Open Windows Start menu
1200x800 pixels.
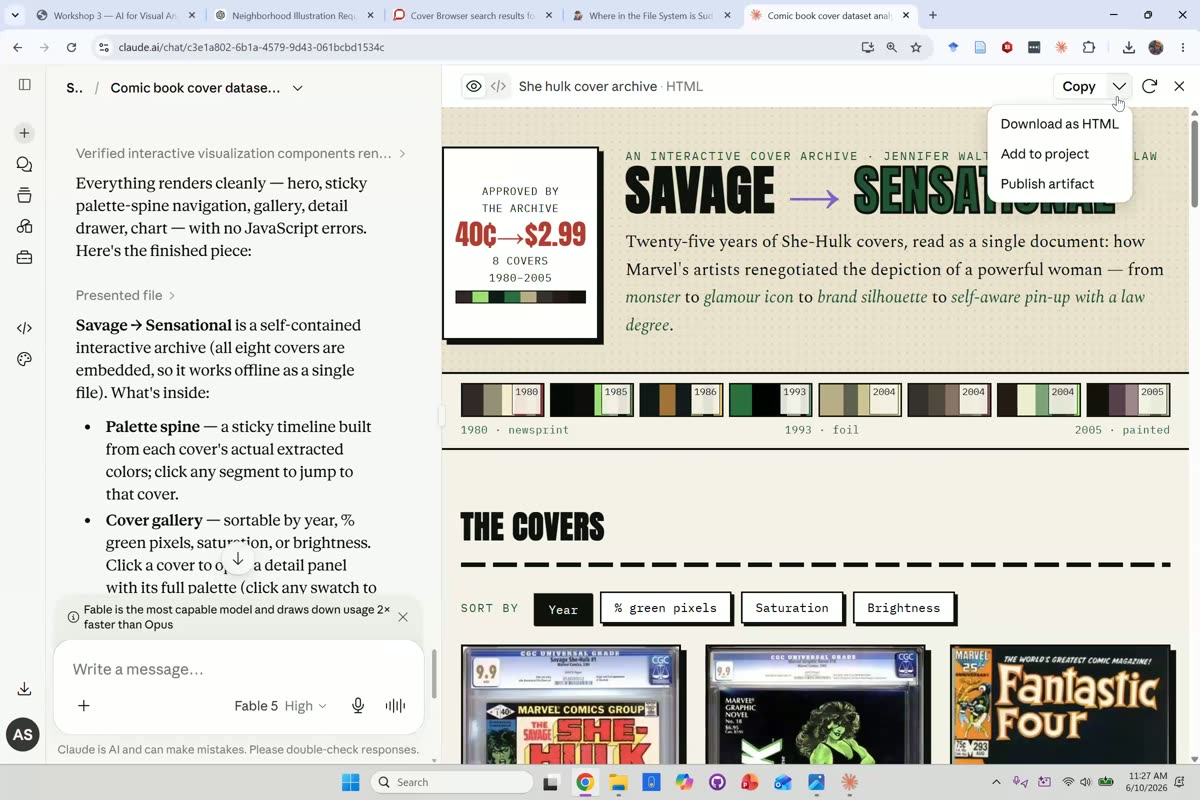(351, 782)
